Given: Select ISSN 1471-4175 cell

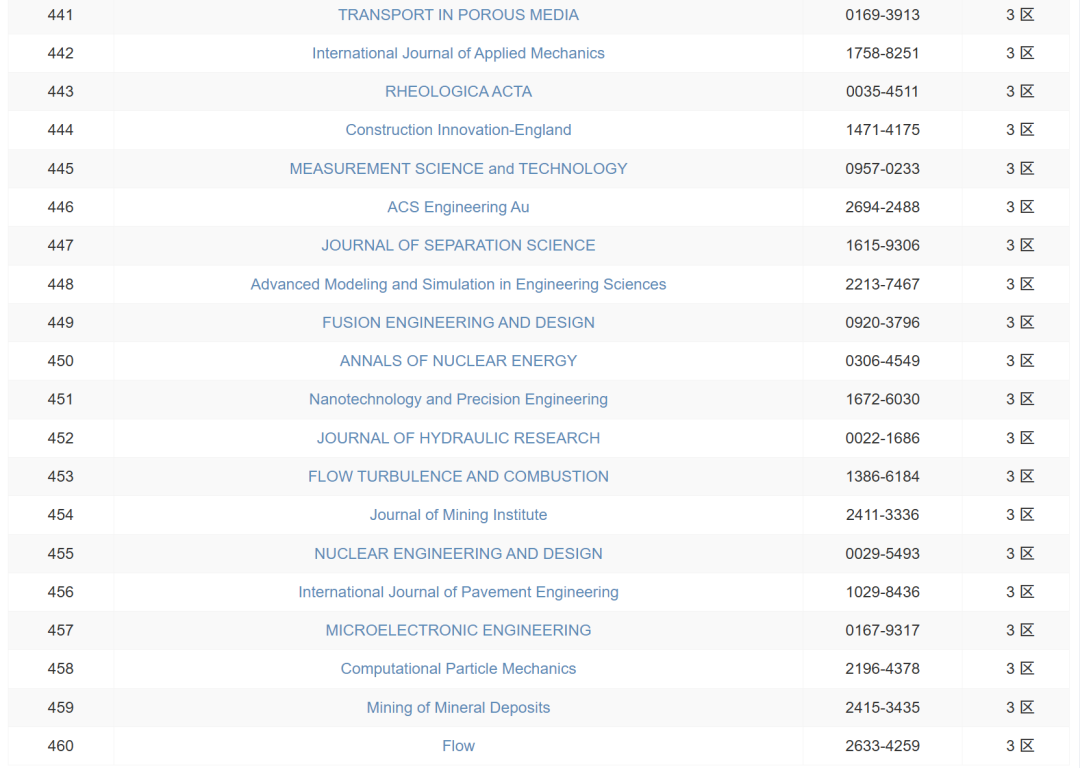Looking at the screenshot, I should 882,129.
